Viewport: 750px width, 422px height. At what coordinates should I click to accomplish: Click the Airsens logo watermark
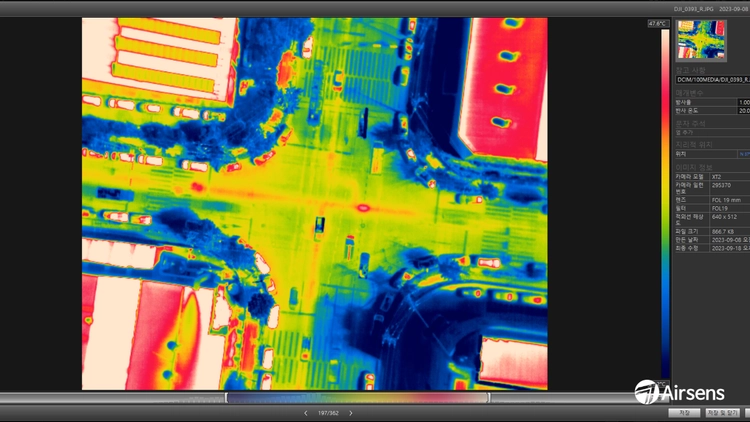pos(679,392)
